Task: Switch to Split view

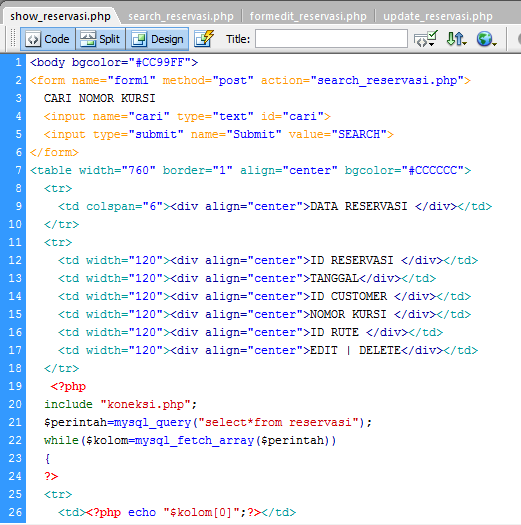Action: pos(100,39)
